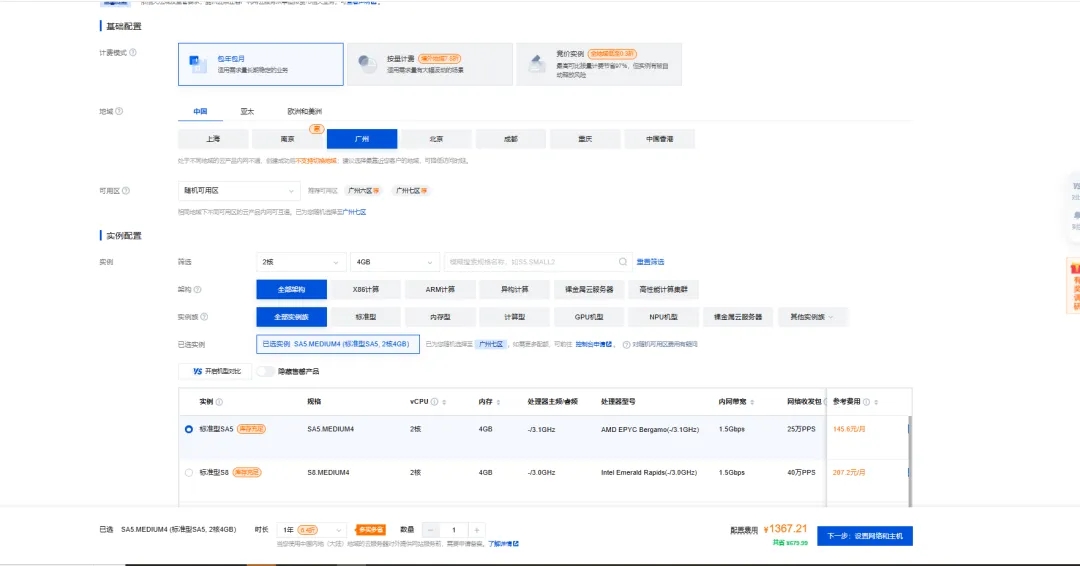Viewport: 1080px width, 566px height.
Task: Toggle the 隐藏售罄产品 switch
Action: click(265, 371)
